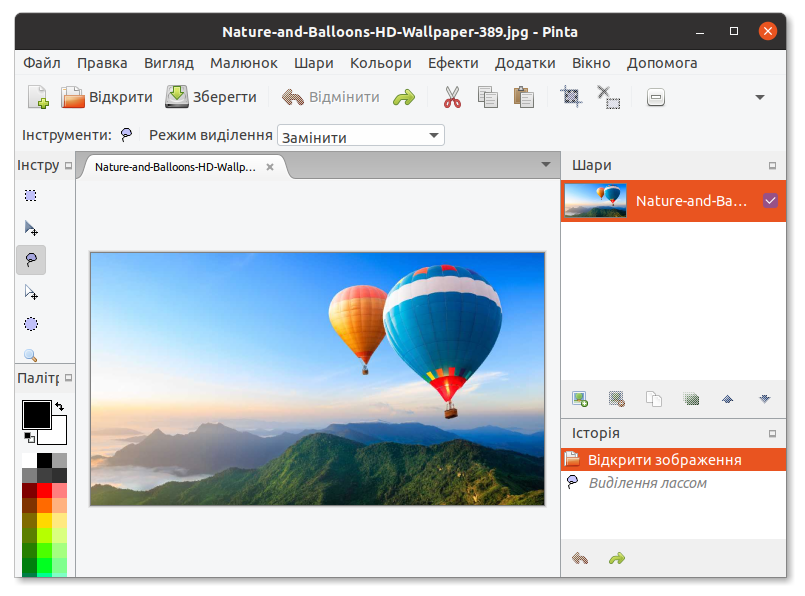Click the green Redo arrow in toolbar
Image resolution: width=805 pixels, height=596 pixels.
click(403, 98)
